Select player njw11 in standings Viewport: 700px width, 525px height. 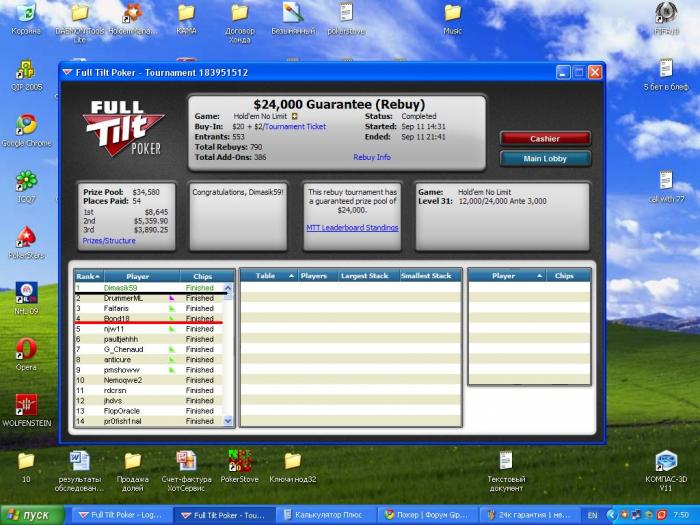point(149,329)
